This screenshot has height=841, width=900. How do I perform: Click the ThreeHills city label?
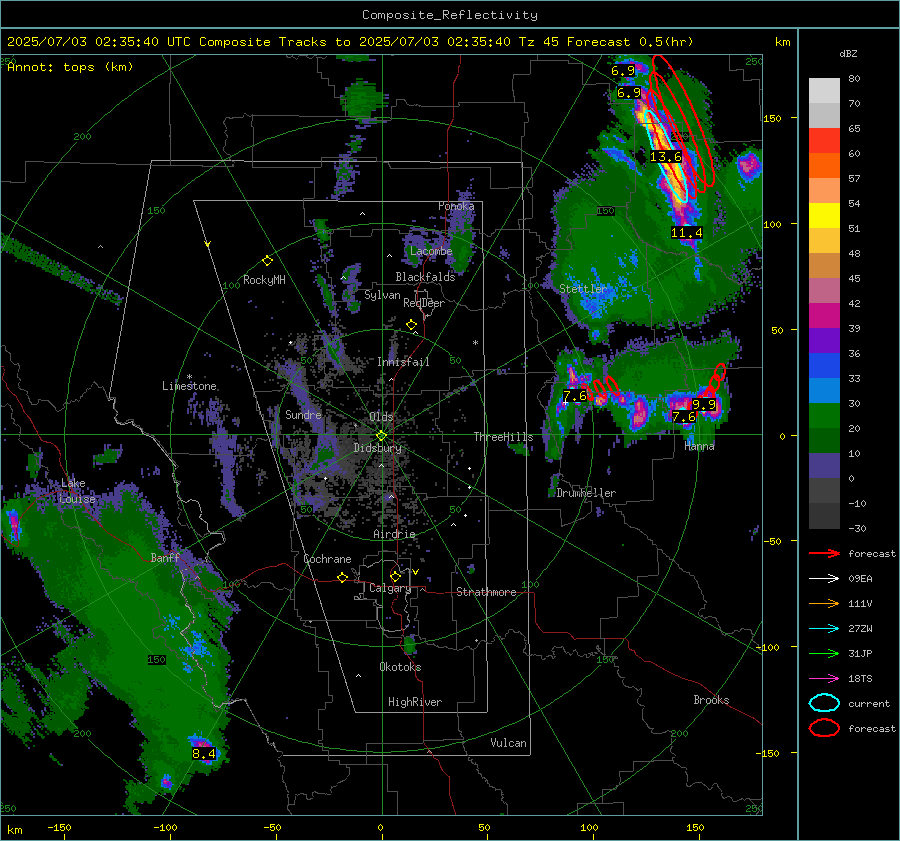[503, 437]
